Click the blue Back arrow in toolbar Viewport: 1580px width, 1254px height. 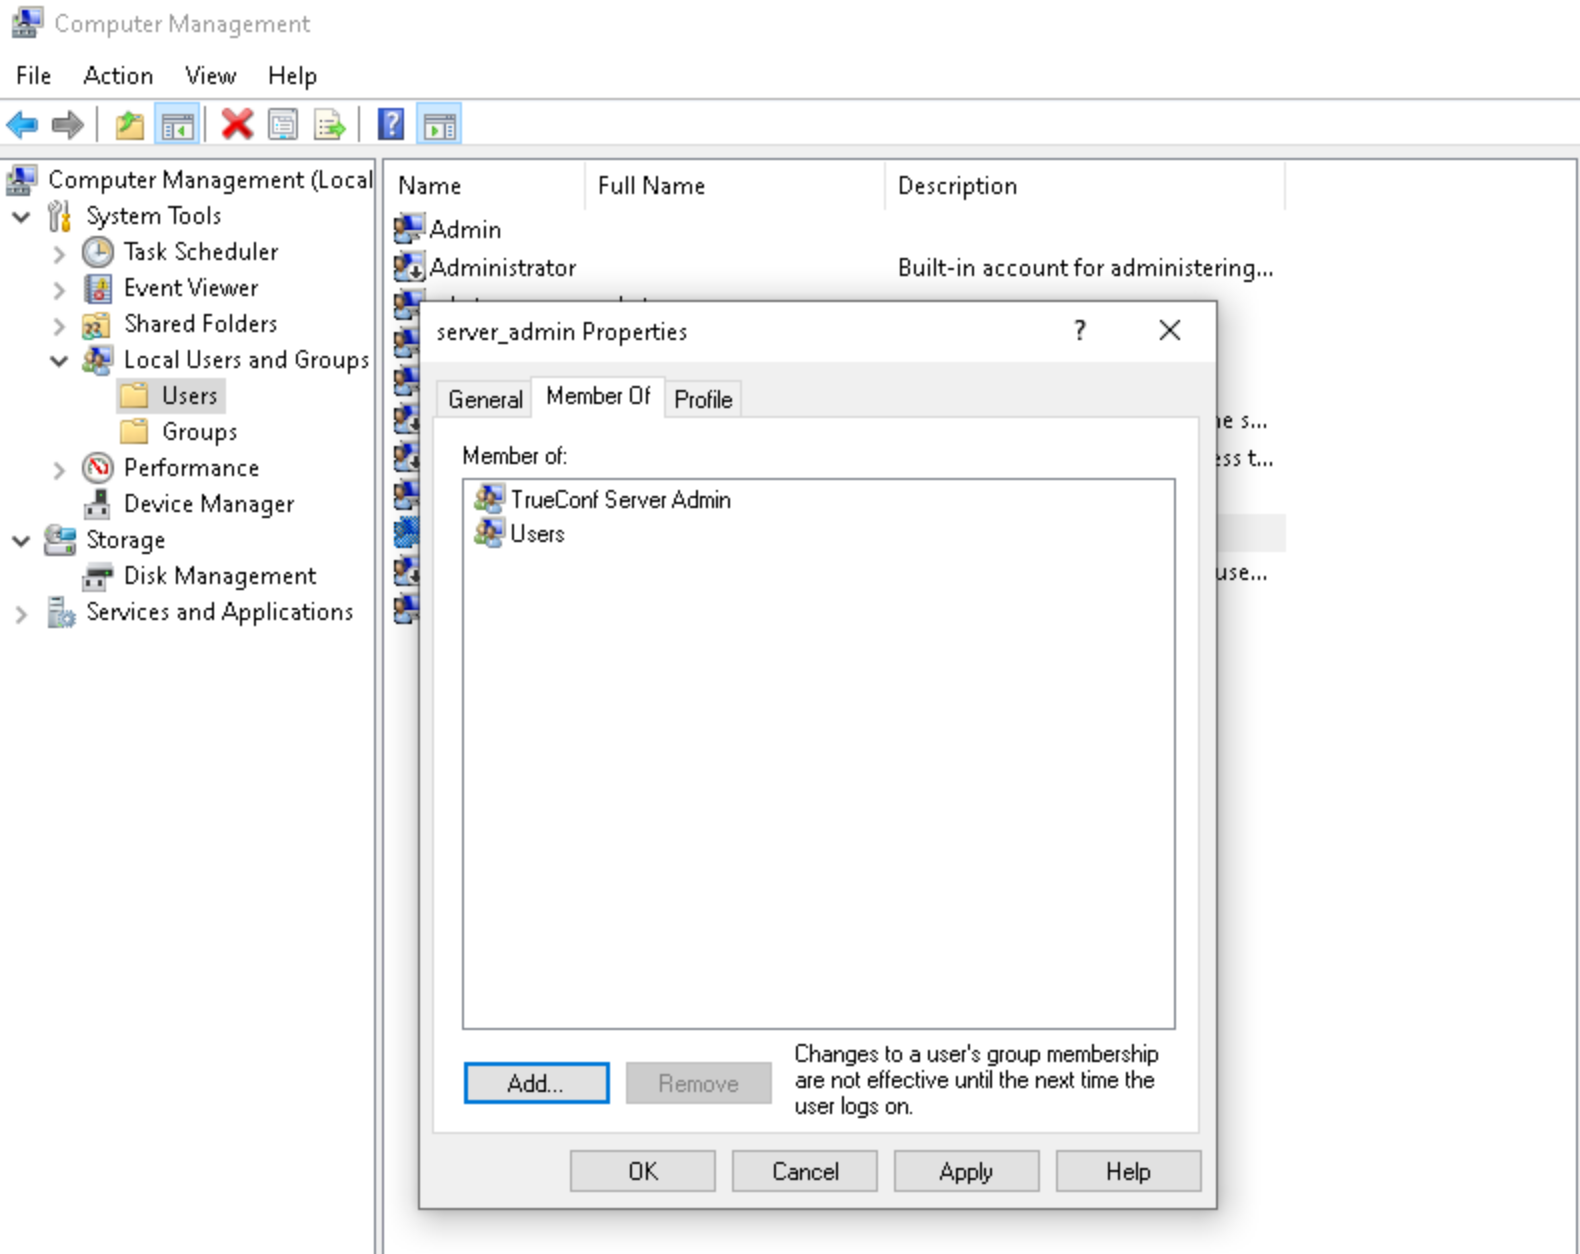22,125
